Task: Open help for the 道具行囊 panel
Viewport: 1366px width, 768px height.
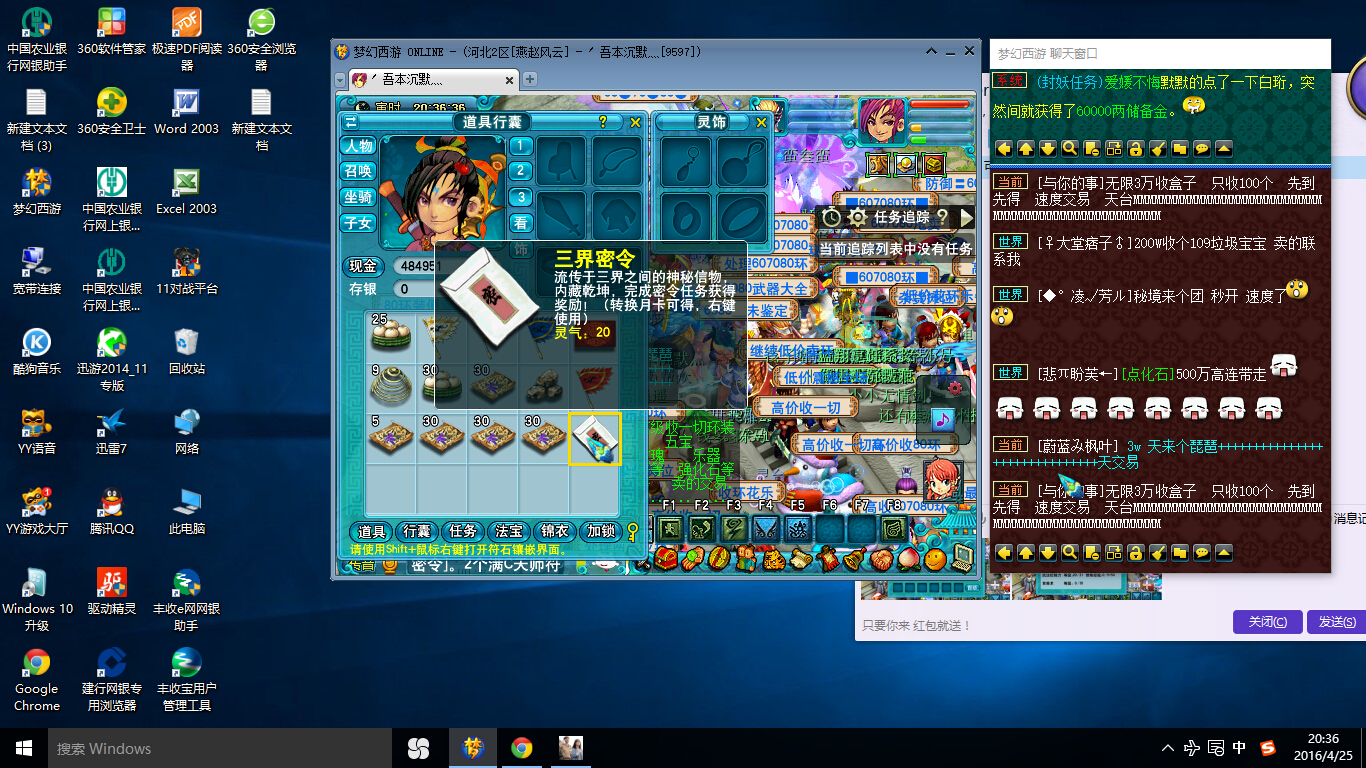Action: tap(603, 122)
